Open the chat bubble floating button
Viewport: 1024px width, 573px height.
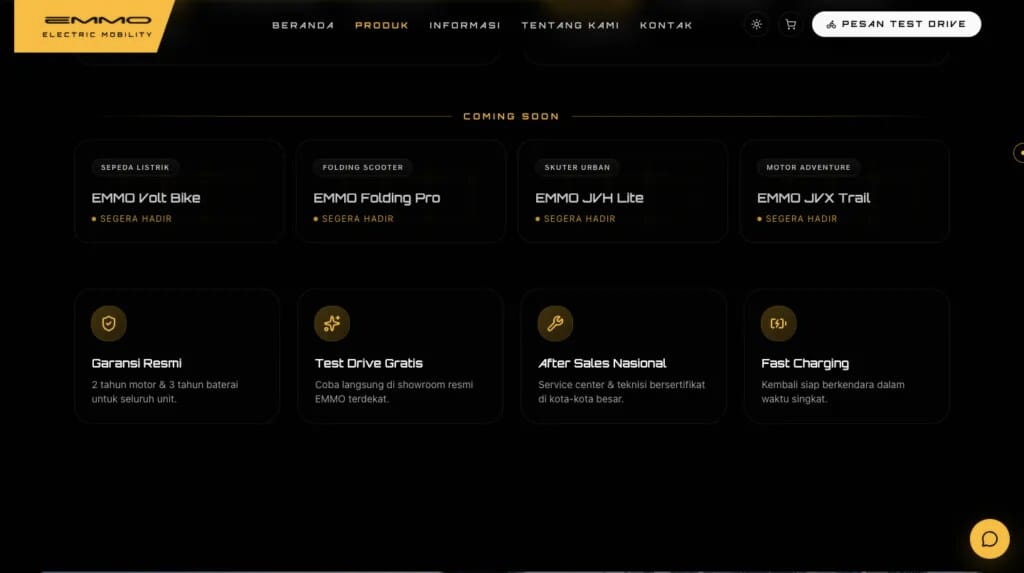pos(989,539)
